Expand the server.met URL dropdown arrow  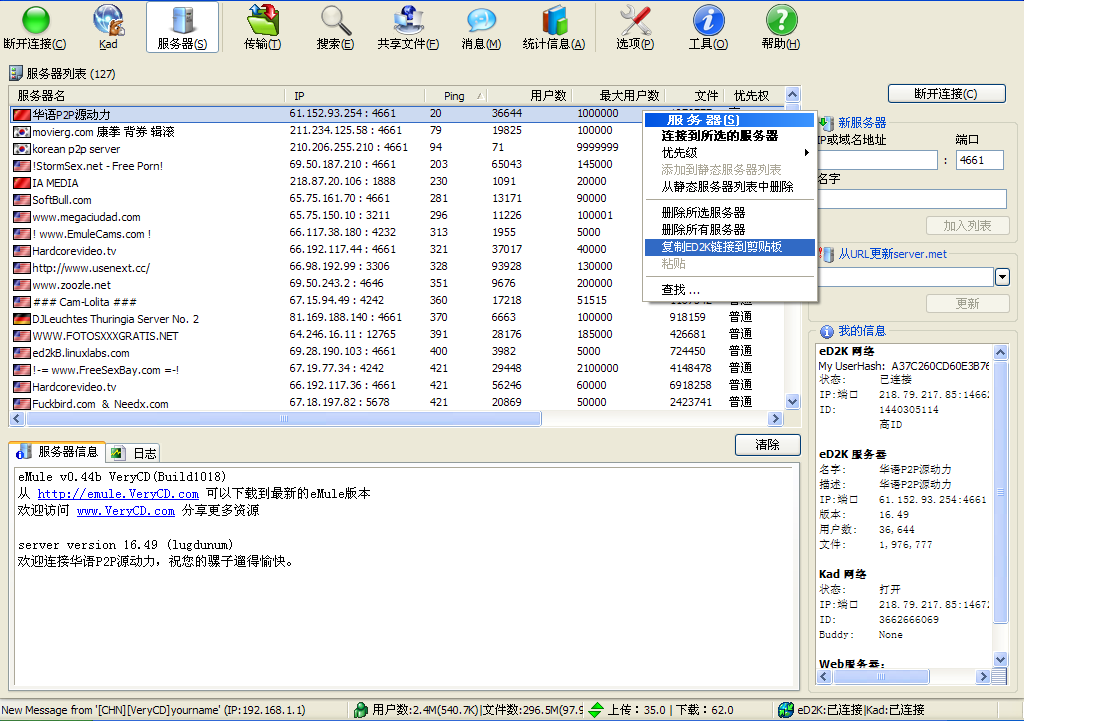1002,277
